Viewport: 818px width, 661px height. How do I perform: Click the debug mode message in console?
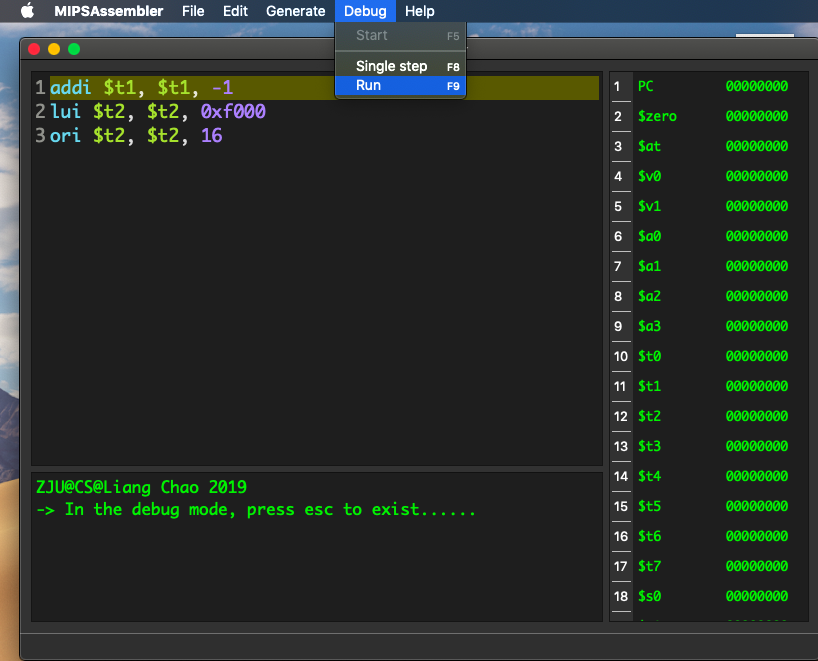tap(256, 509)
